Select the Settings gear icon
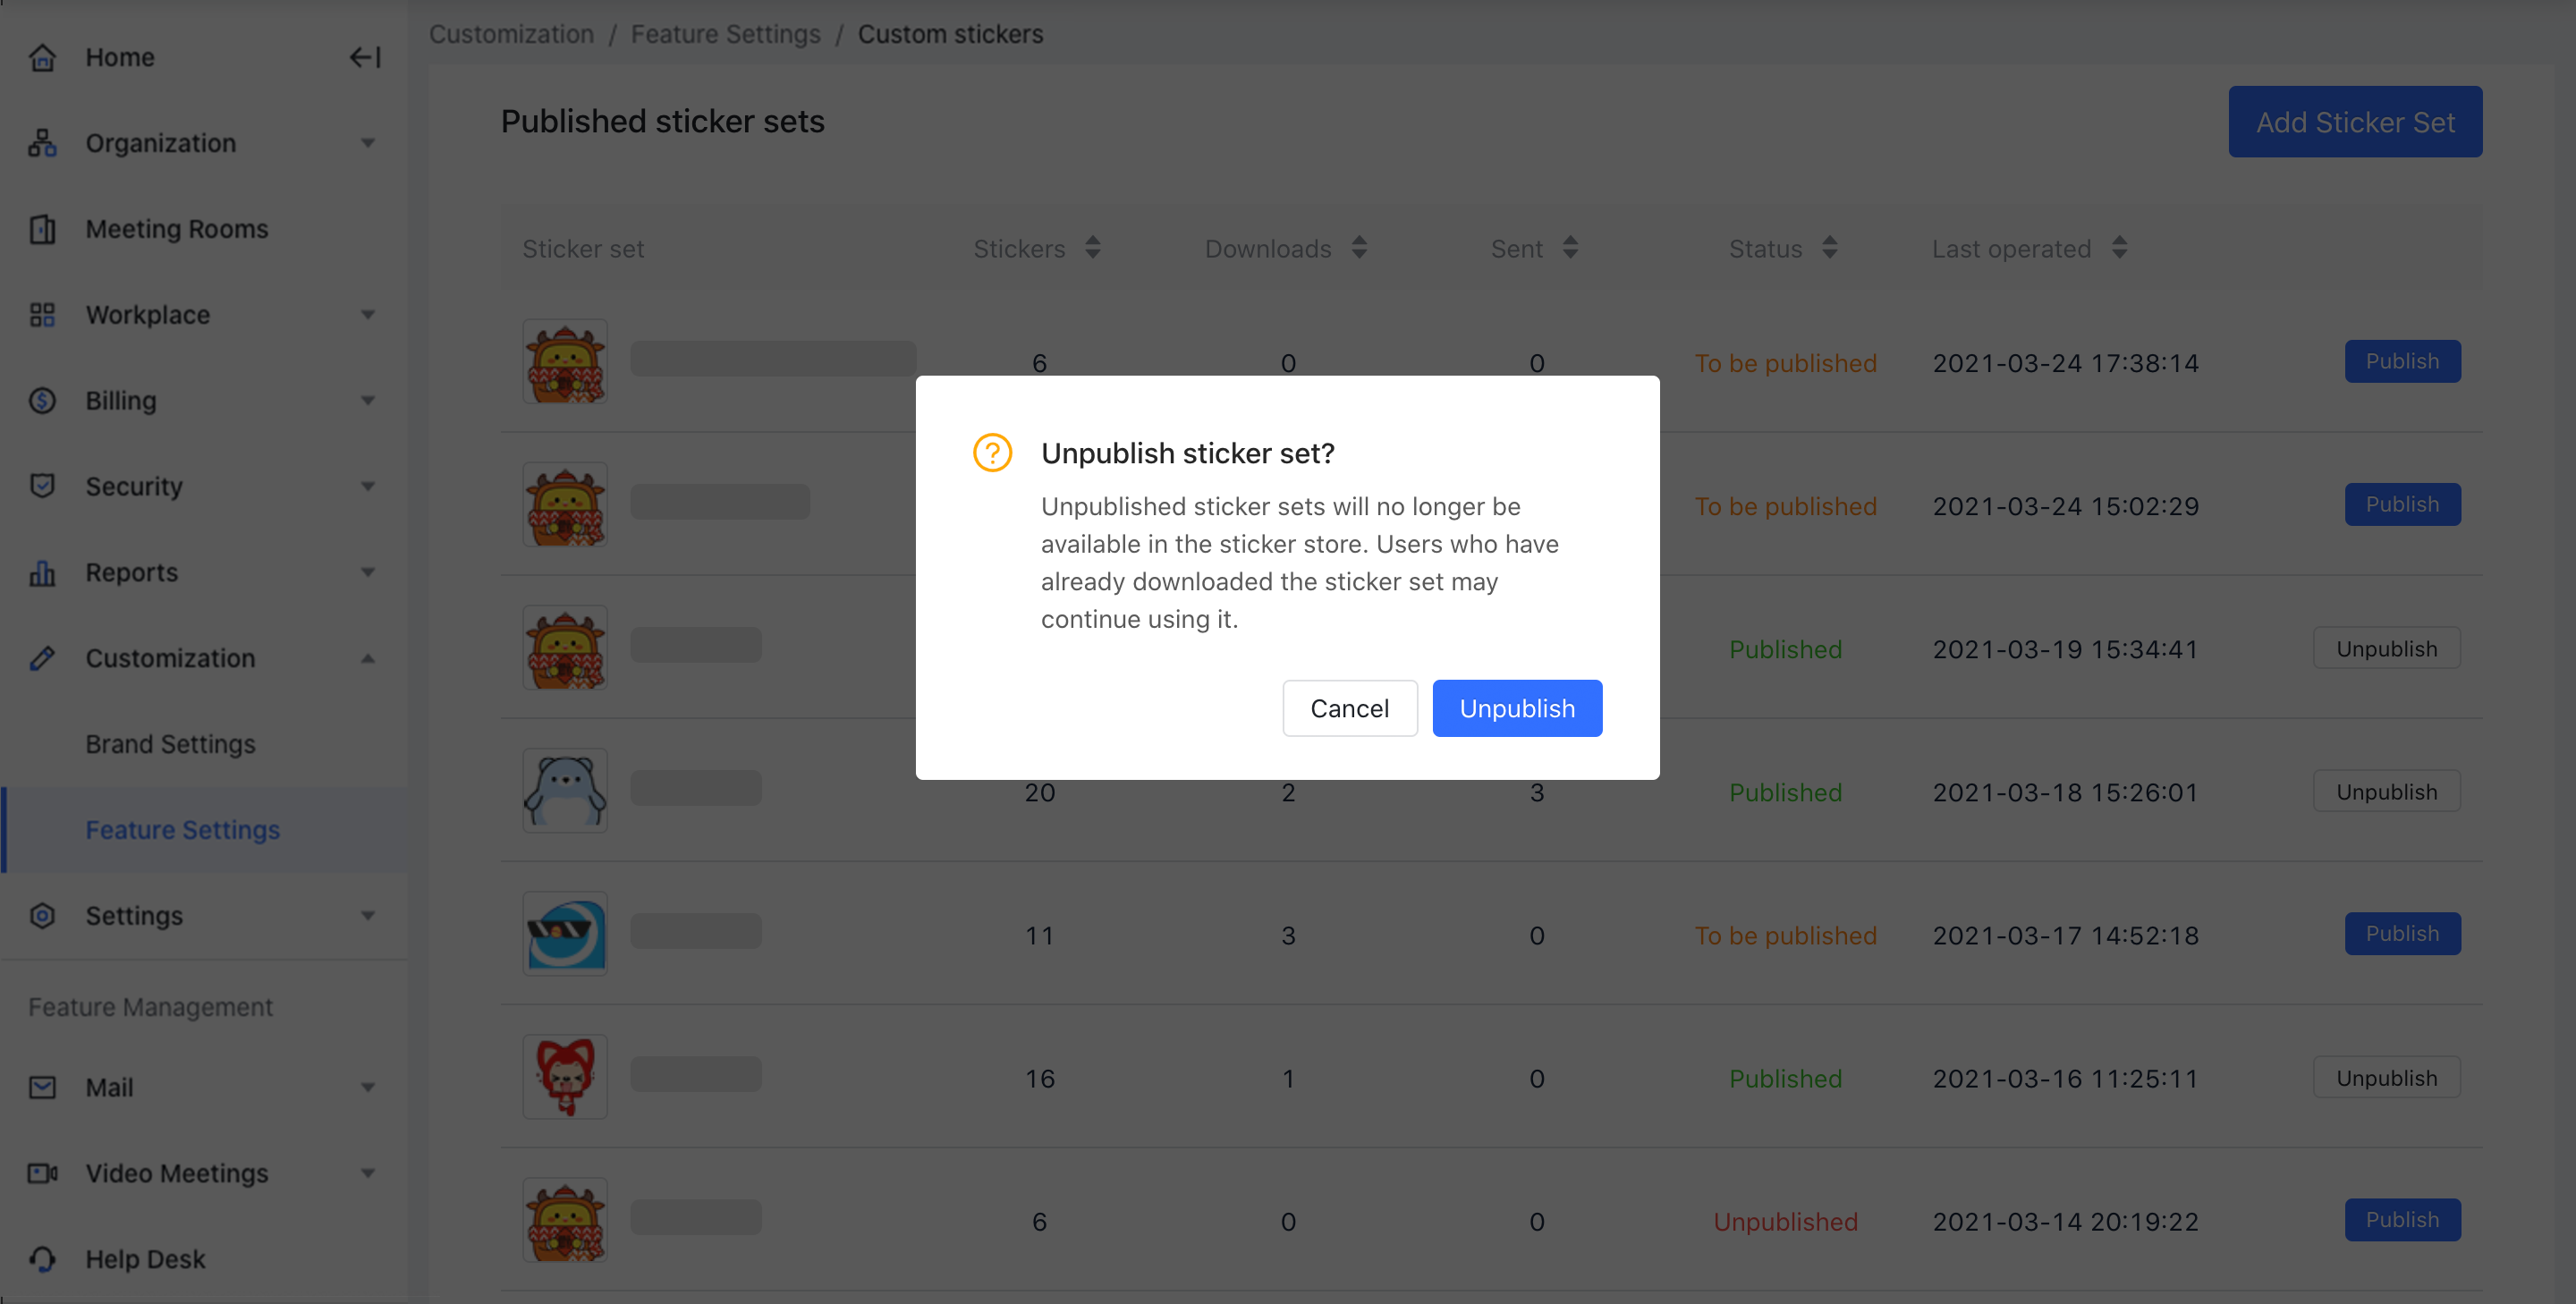2576x1304 pixels. point(42,915)
